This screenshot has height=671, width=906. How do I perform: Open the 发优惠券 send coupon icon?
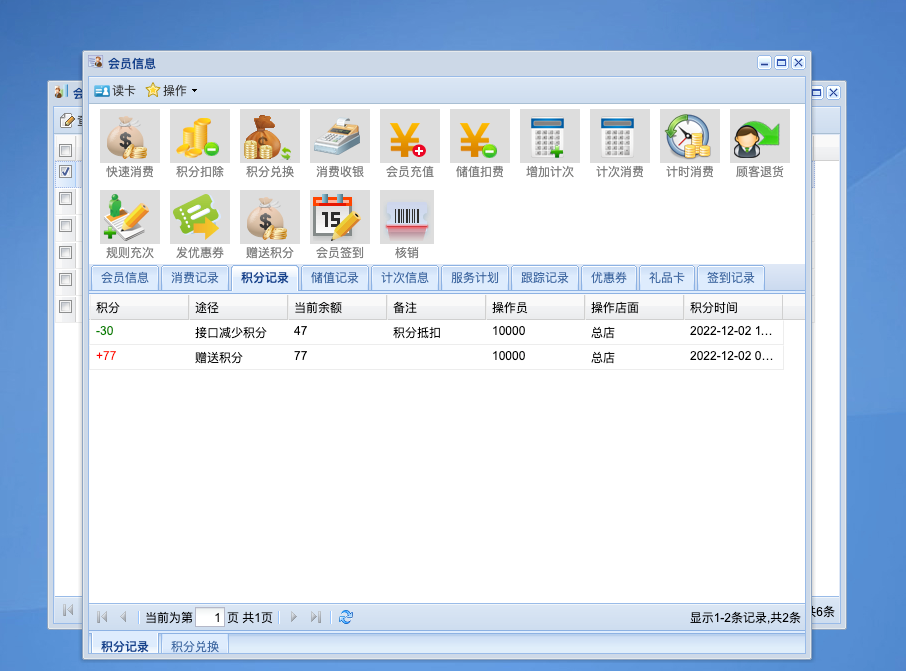click(199, 218)
